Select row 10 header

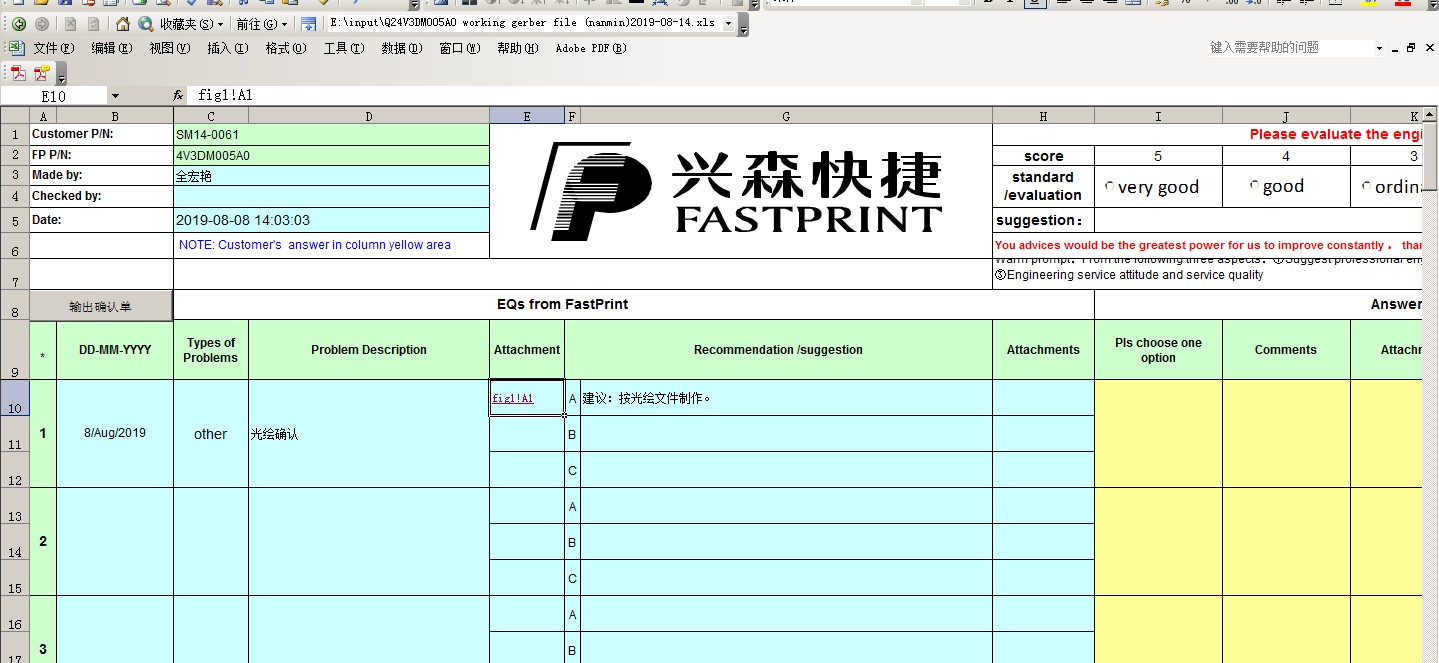click(15, 398)
